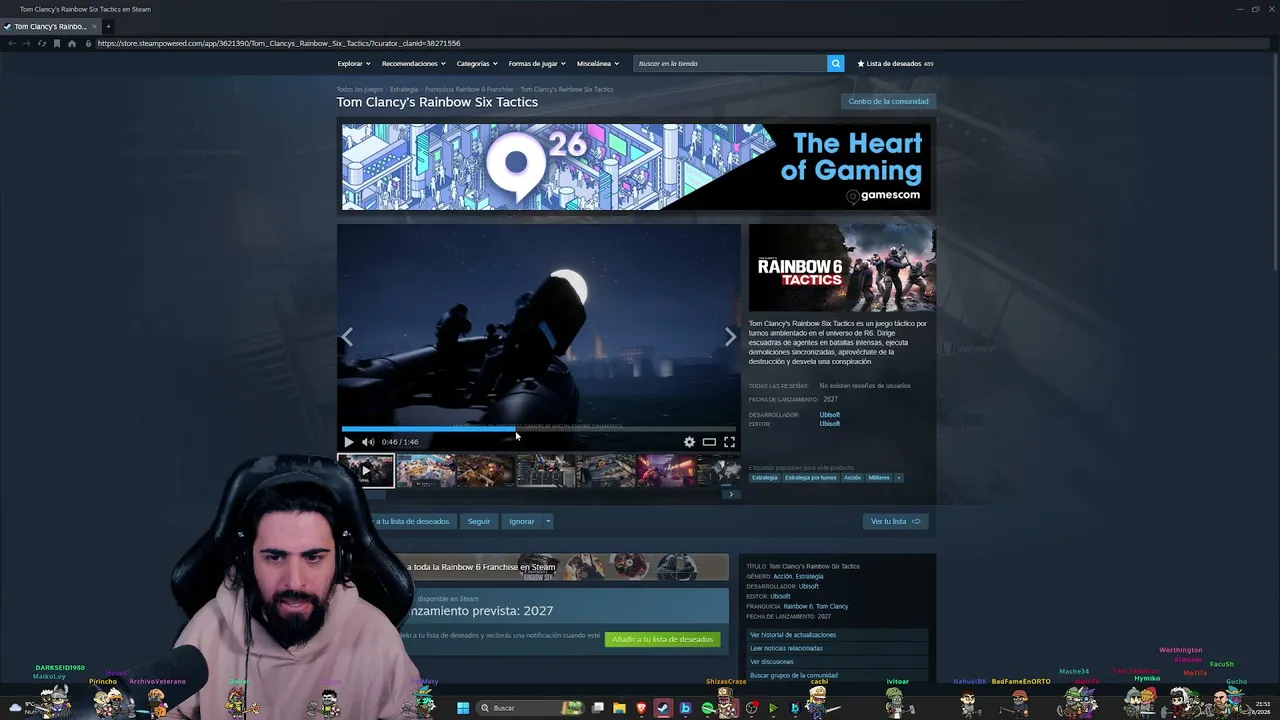Viewport: 1280px width, 720px height.
Task: Open the Explorar dropdown menu
Action: pos(354,63)
